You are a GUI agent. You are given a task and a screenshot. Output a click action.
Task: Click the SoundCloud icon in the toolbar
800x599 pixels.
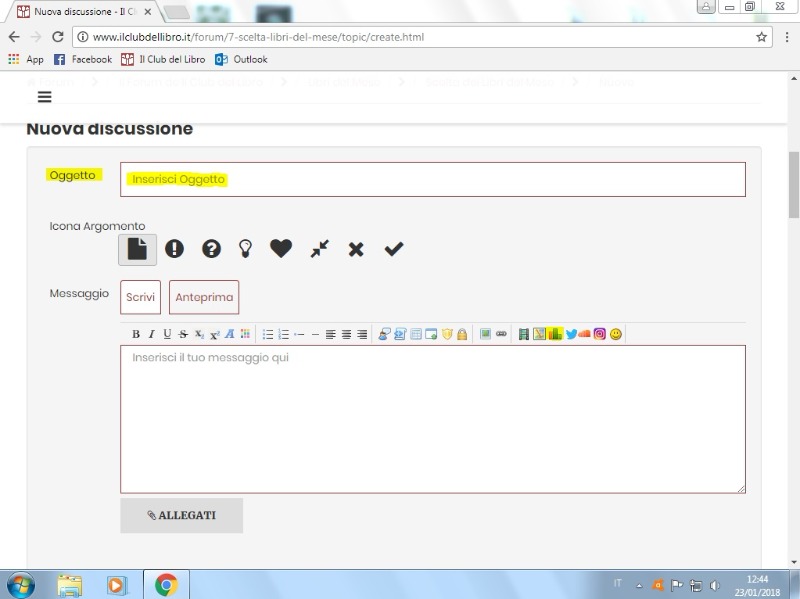pyautogui.click(x=585, y=334)
